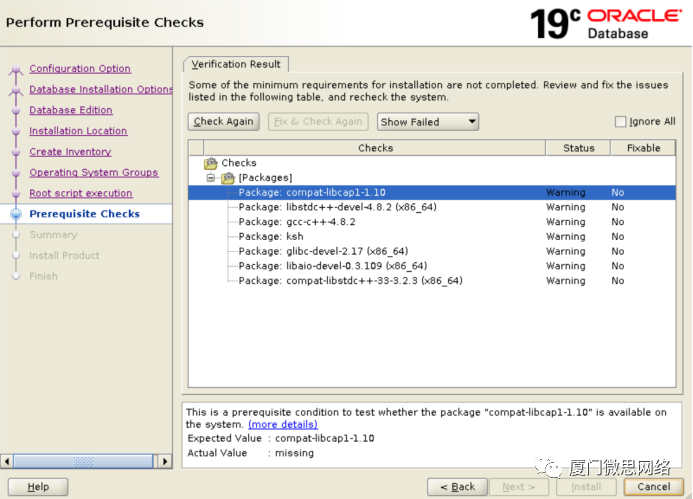Click the Fix & Check Again button
Viewport: 693px width, 499px height.
(x=318, y=122)
